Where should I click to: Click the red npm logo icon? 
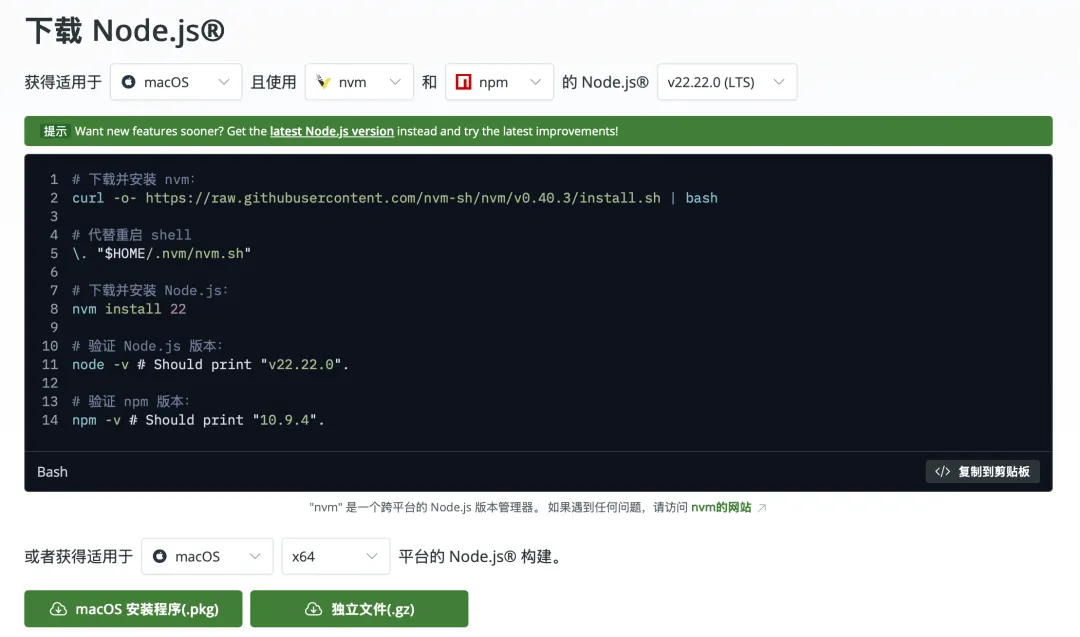pyautogui.click(x=464, y=82)
